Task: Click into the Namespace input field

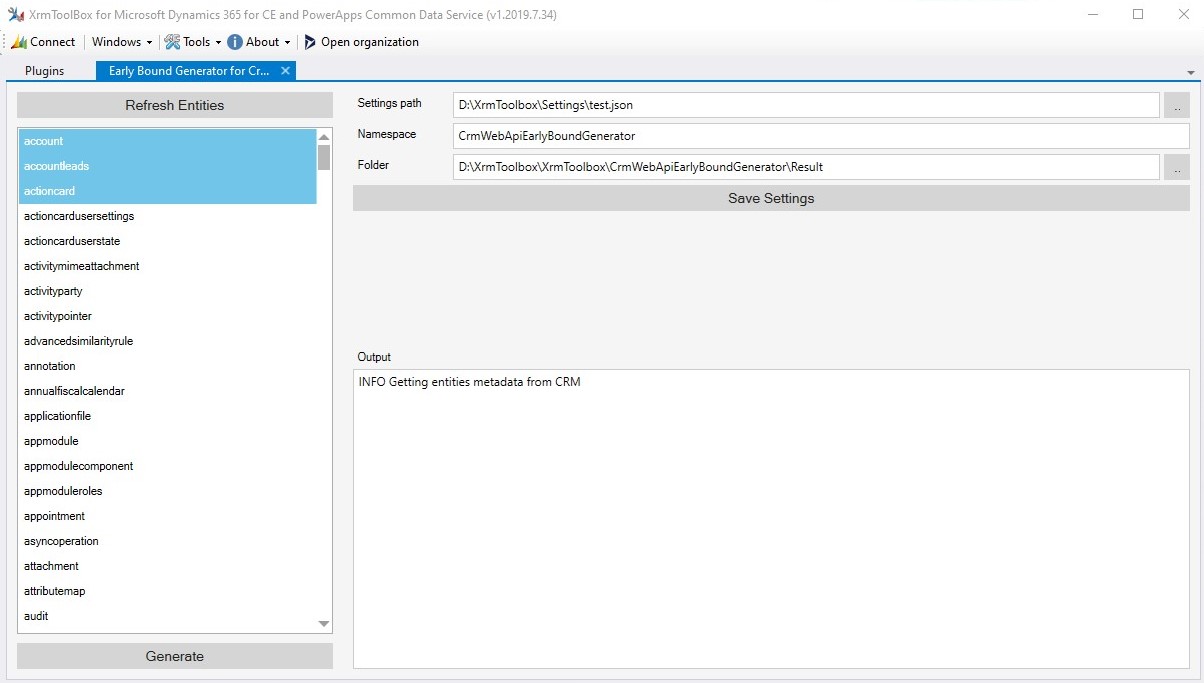Action: [x=821, y=136]
